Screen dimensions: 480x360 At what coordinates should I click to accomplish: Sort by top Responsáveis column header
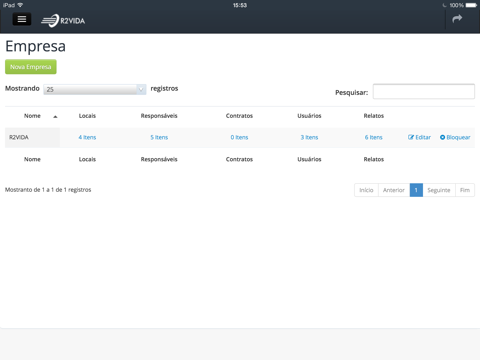coord(159,116)
